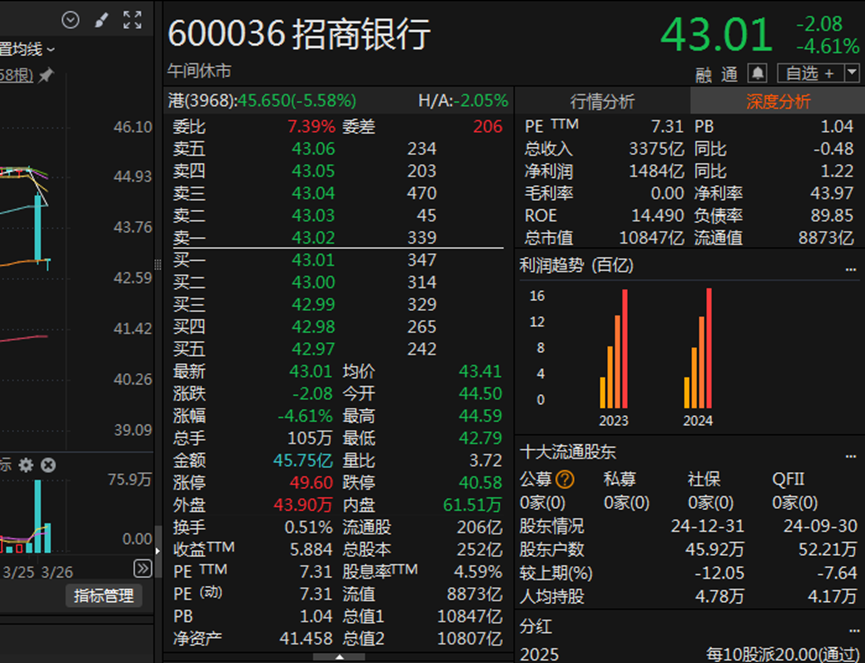Click the H/A premium value -2.05%
The image size is (865, 663).
[480, 100]
